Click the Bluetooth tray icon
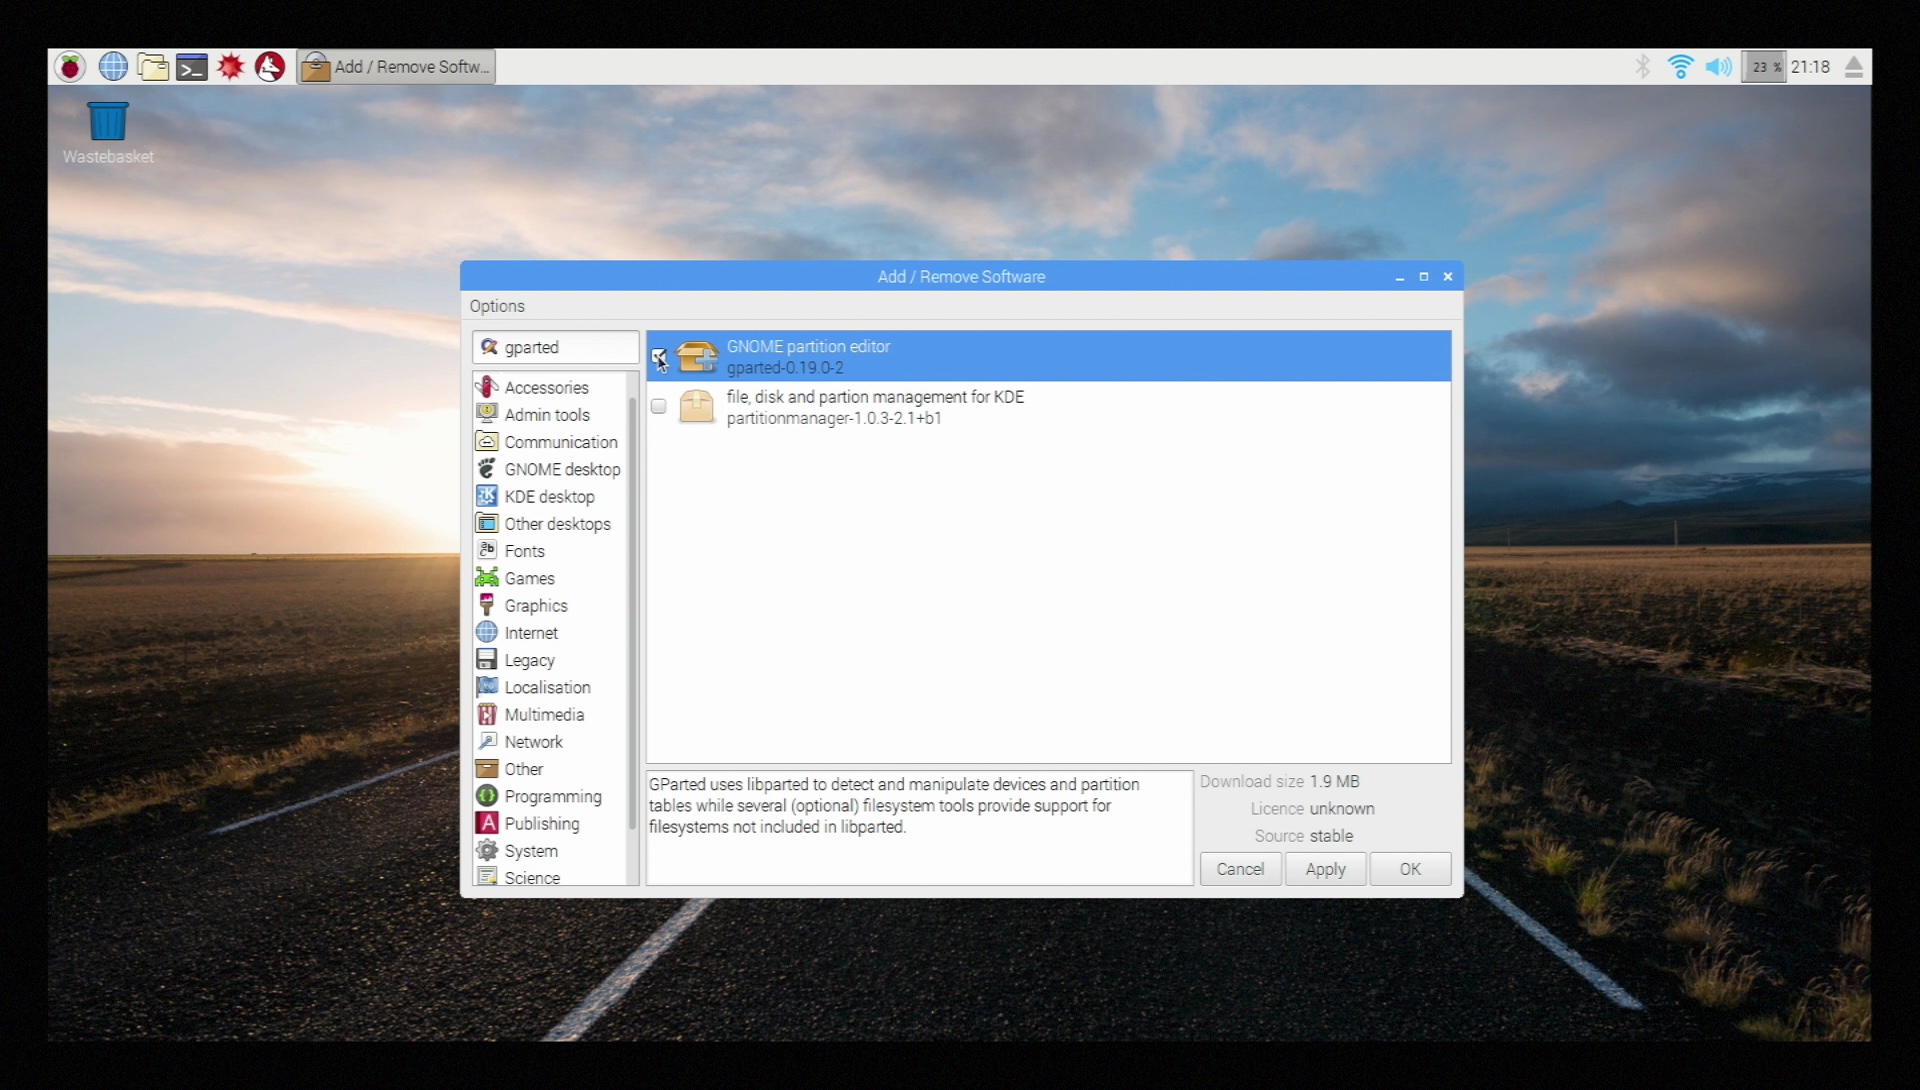The image size is (1920, 1090). [1642, 67]
